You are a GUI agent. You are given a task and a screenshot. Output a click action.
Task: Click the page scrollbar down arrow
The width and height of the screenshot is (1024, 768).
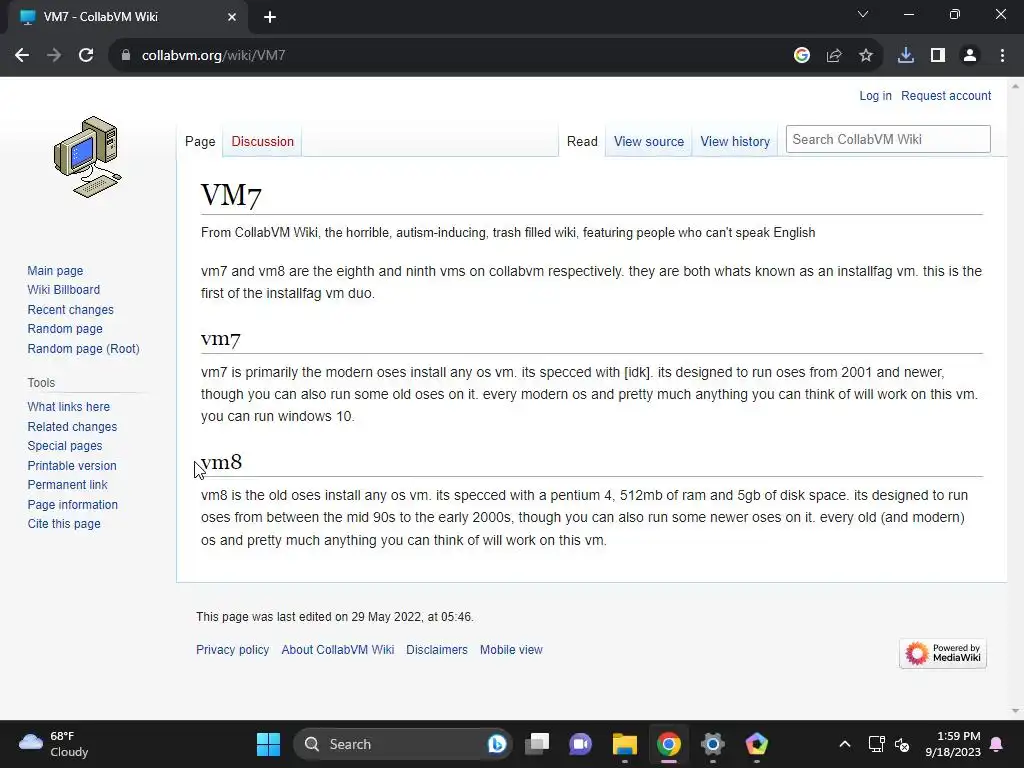1015,711
